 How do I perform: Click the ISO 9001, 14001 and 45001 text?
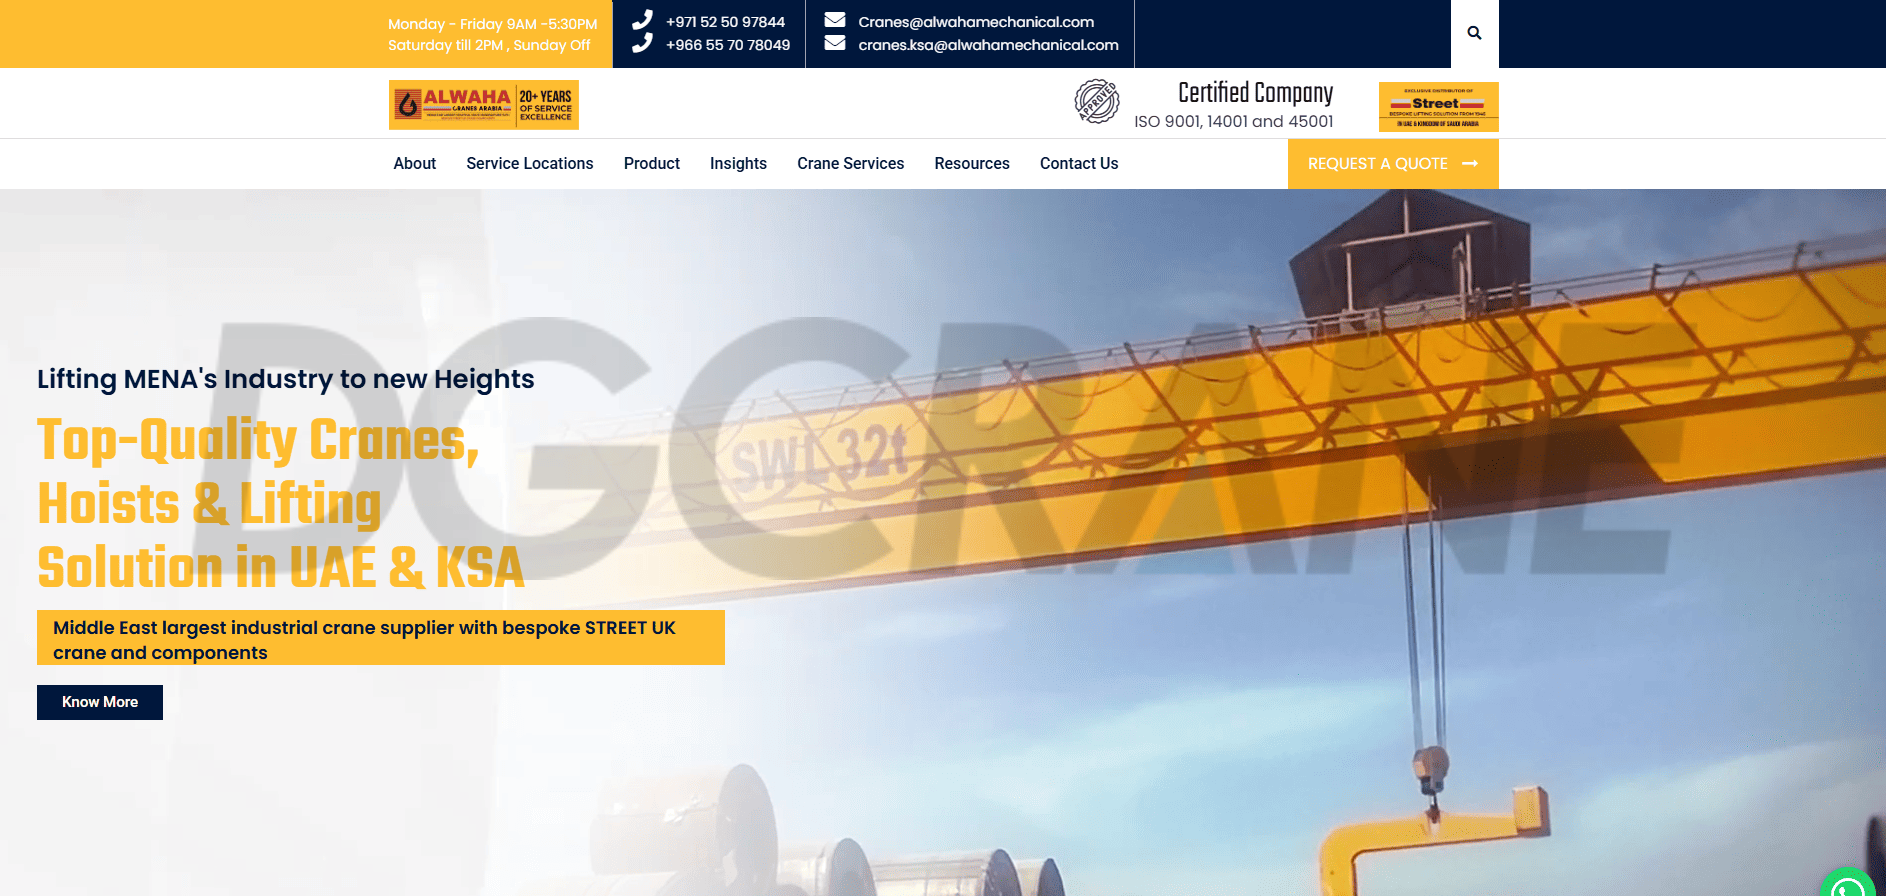(x=1233, y=121)
